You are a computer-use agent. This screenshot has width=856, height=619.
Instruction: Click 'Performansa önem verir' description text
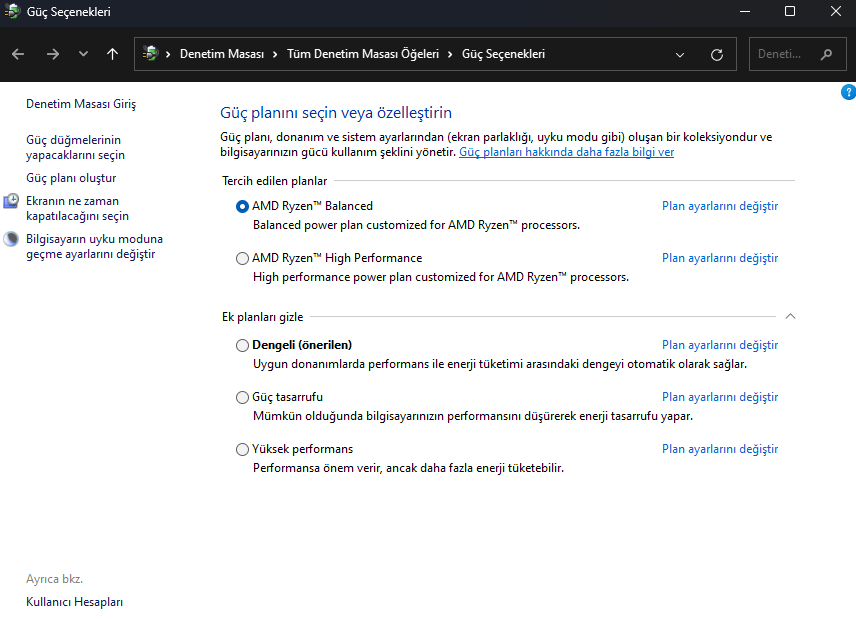point(408,468)
